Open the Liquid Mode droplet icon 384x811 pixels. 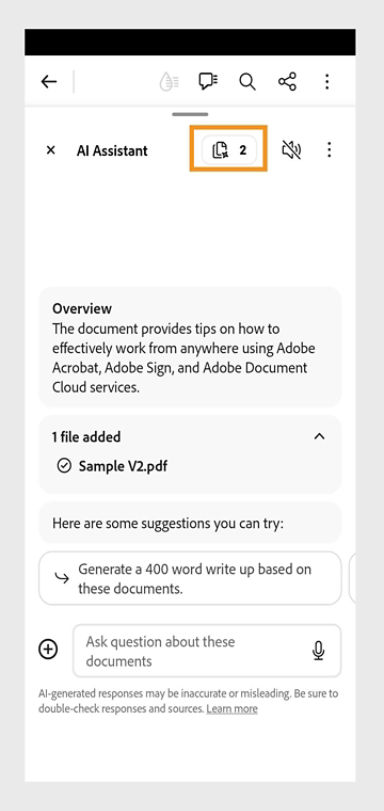tap(169, 82)
